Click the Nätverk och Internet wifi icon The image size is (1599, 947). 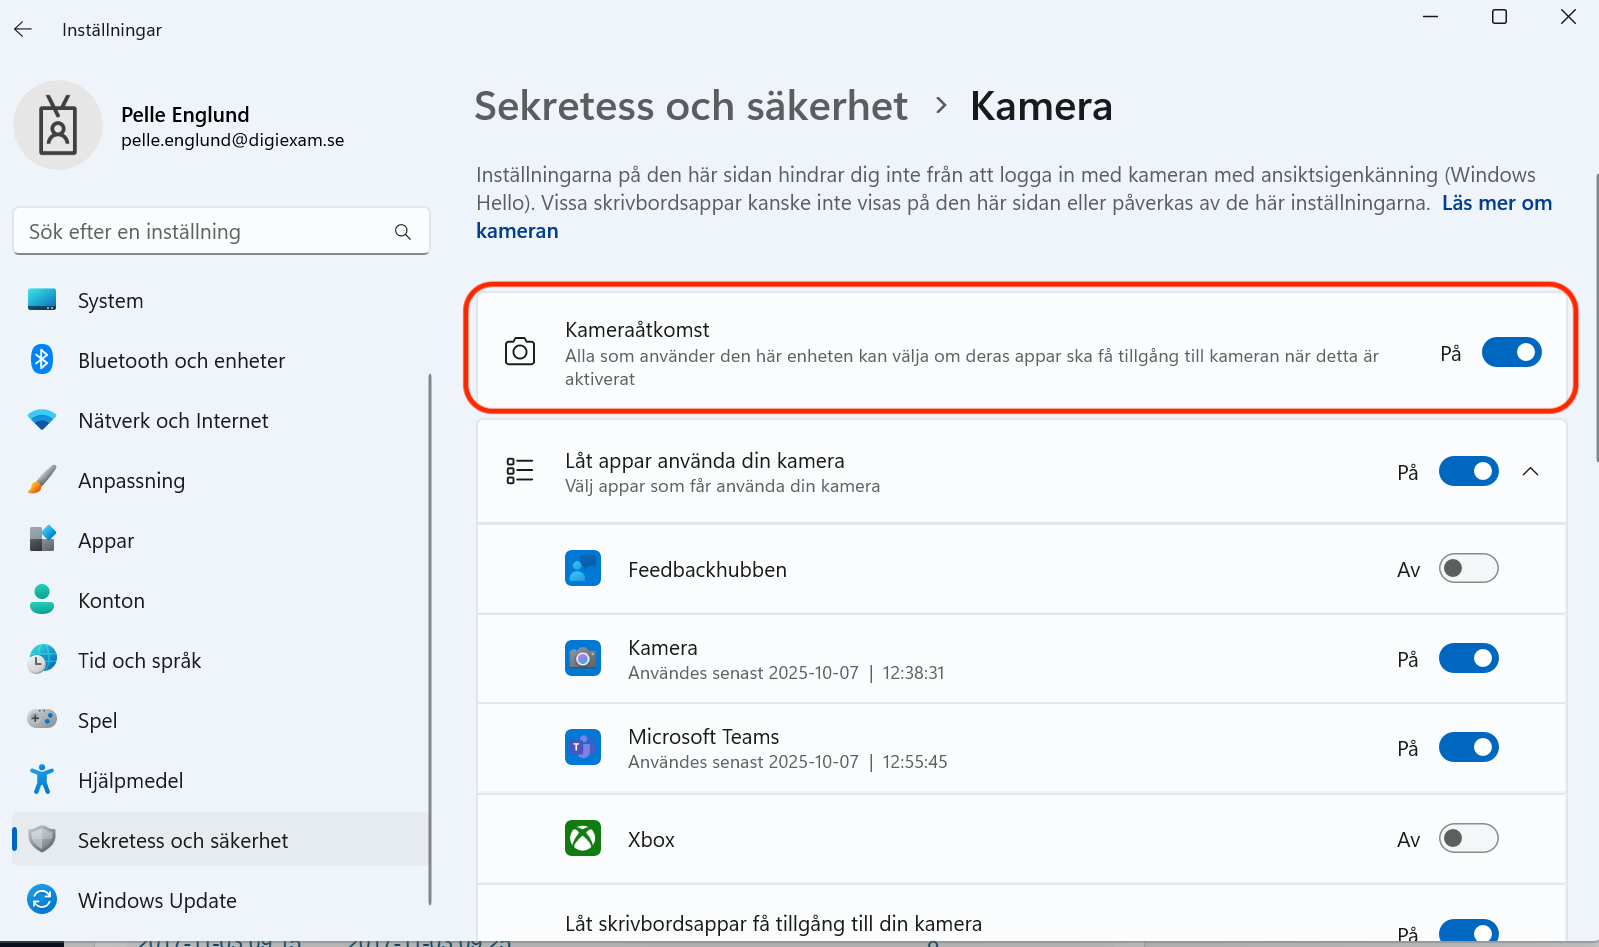coord(42,420)
